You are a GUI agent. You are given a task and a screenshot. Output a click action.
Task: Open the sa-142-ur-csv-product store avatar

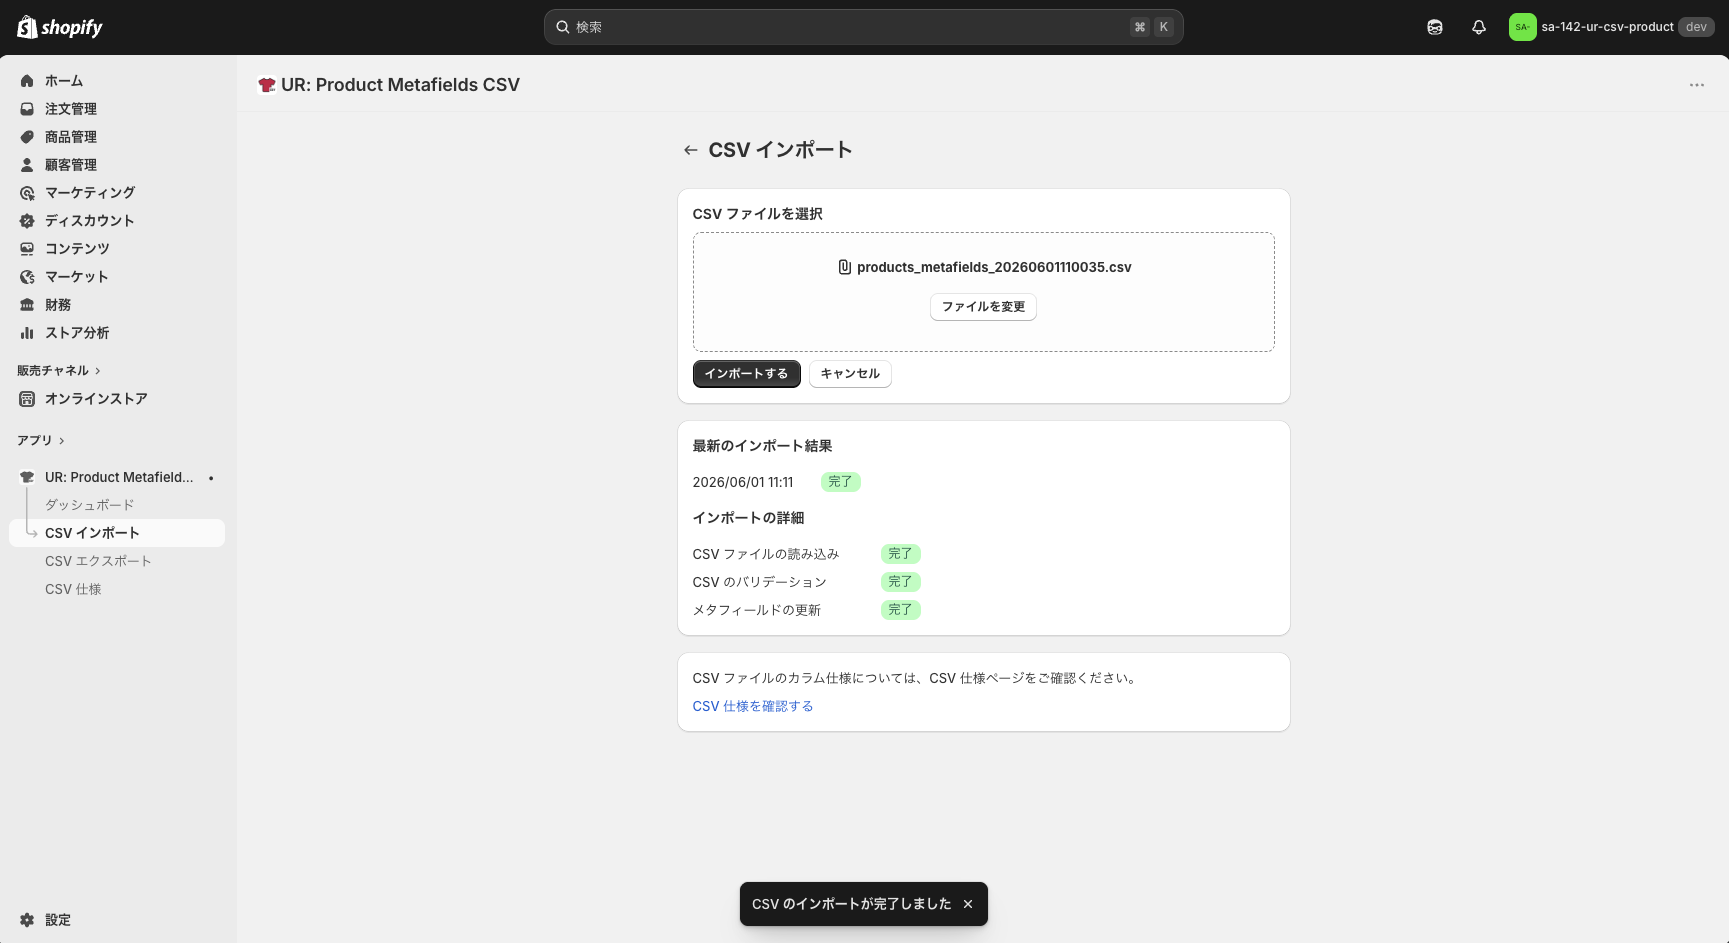(x=1522, y=27)
